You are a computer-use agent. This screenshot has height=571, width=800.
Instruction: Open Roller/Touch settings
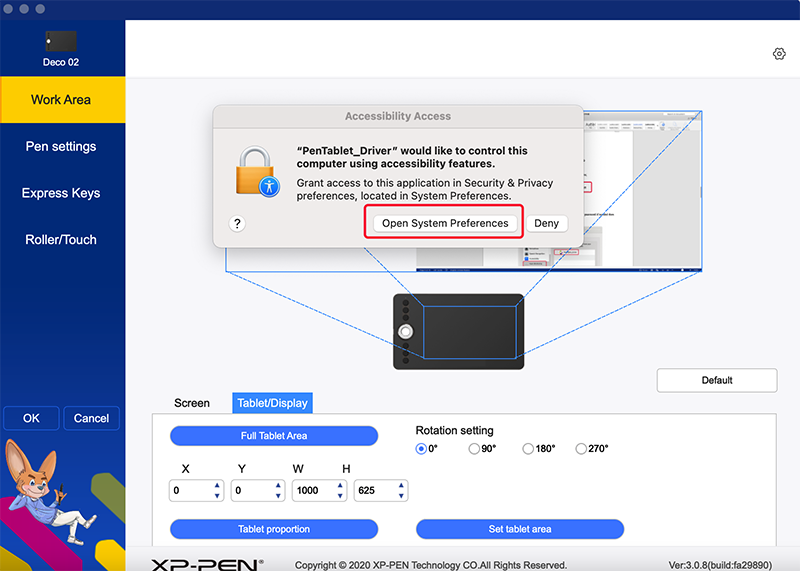[62, 239]
